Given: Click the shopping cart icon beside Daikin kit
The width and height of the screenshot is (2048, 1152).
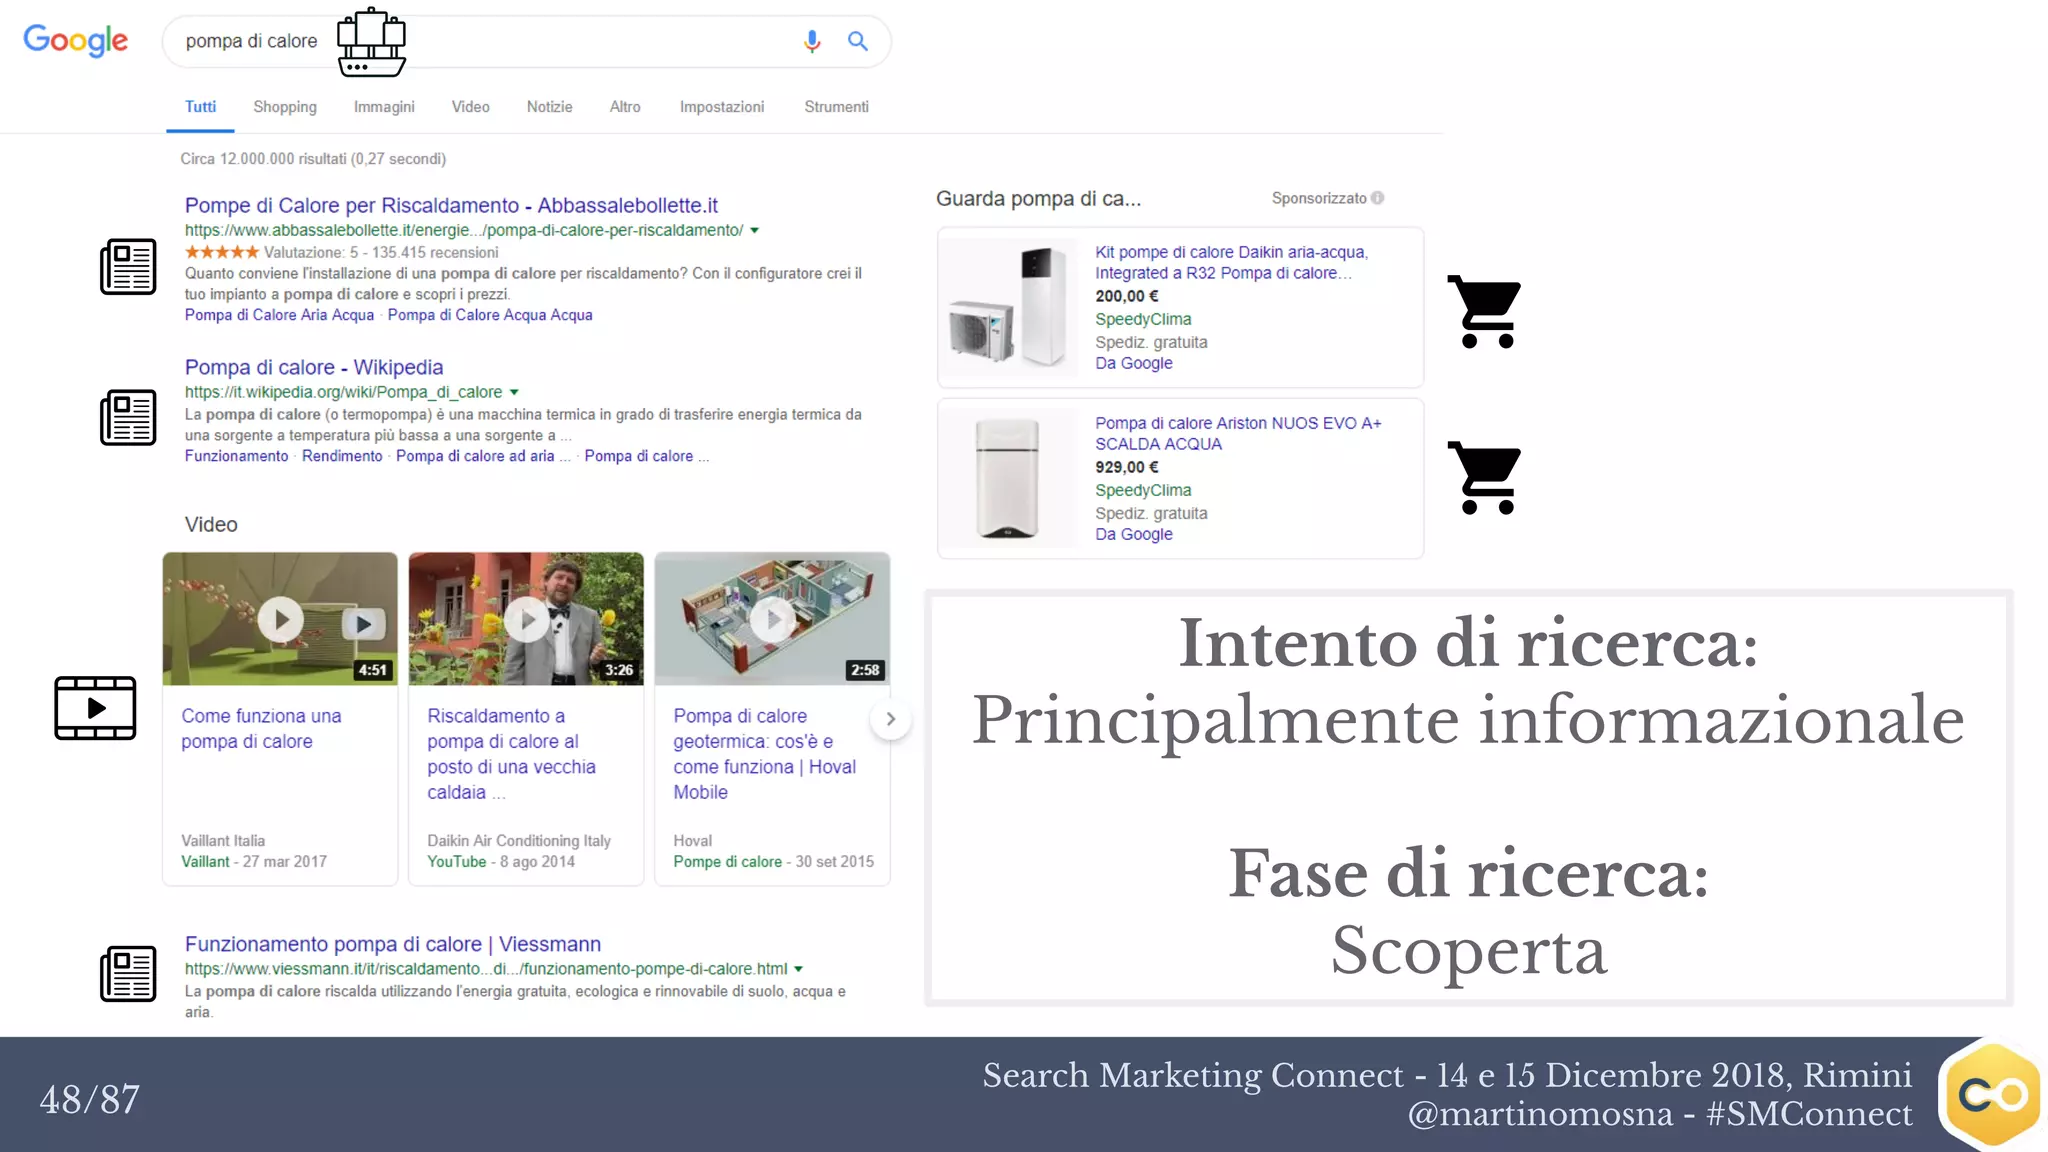Looking at the screenshot, I should click(1485, 311).
